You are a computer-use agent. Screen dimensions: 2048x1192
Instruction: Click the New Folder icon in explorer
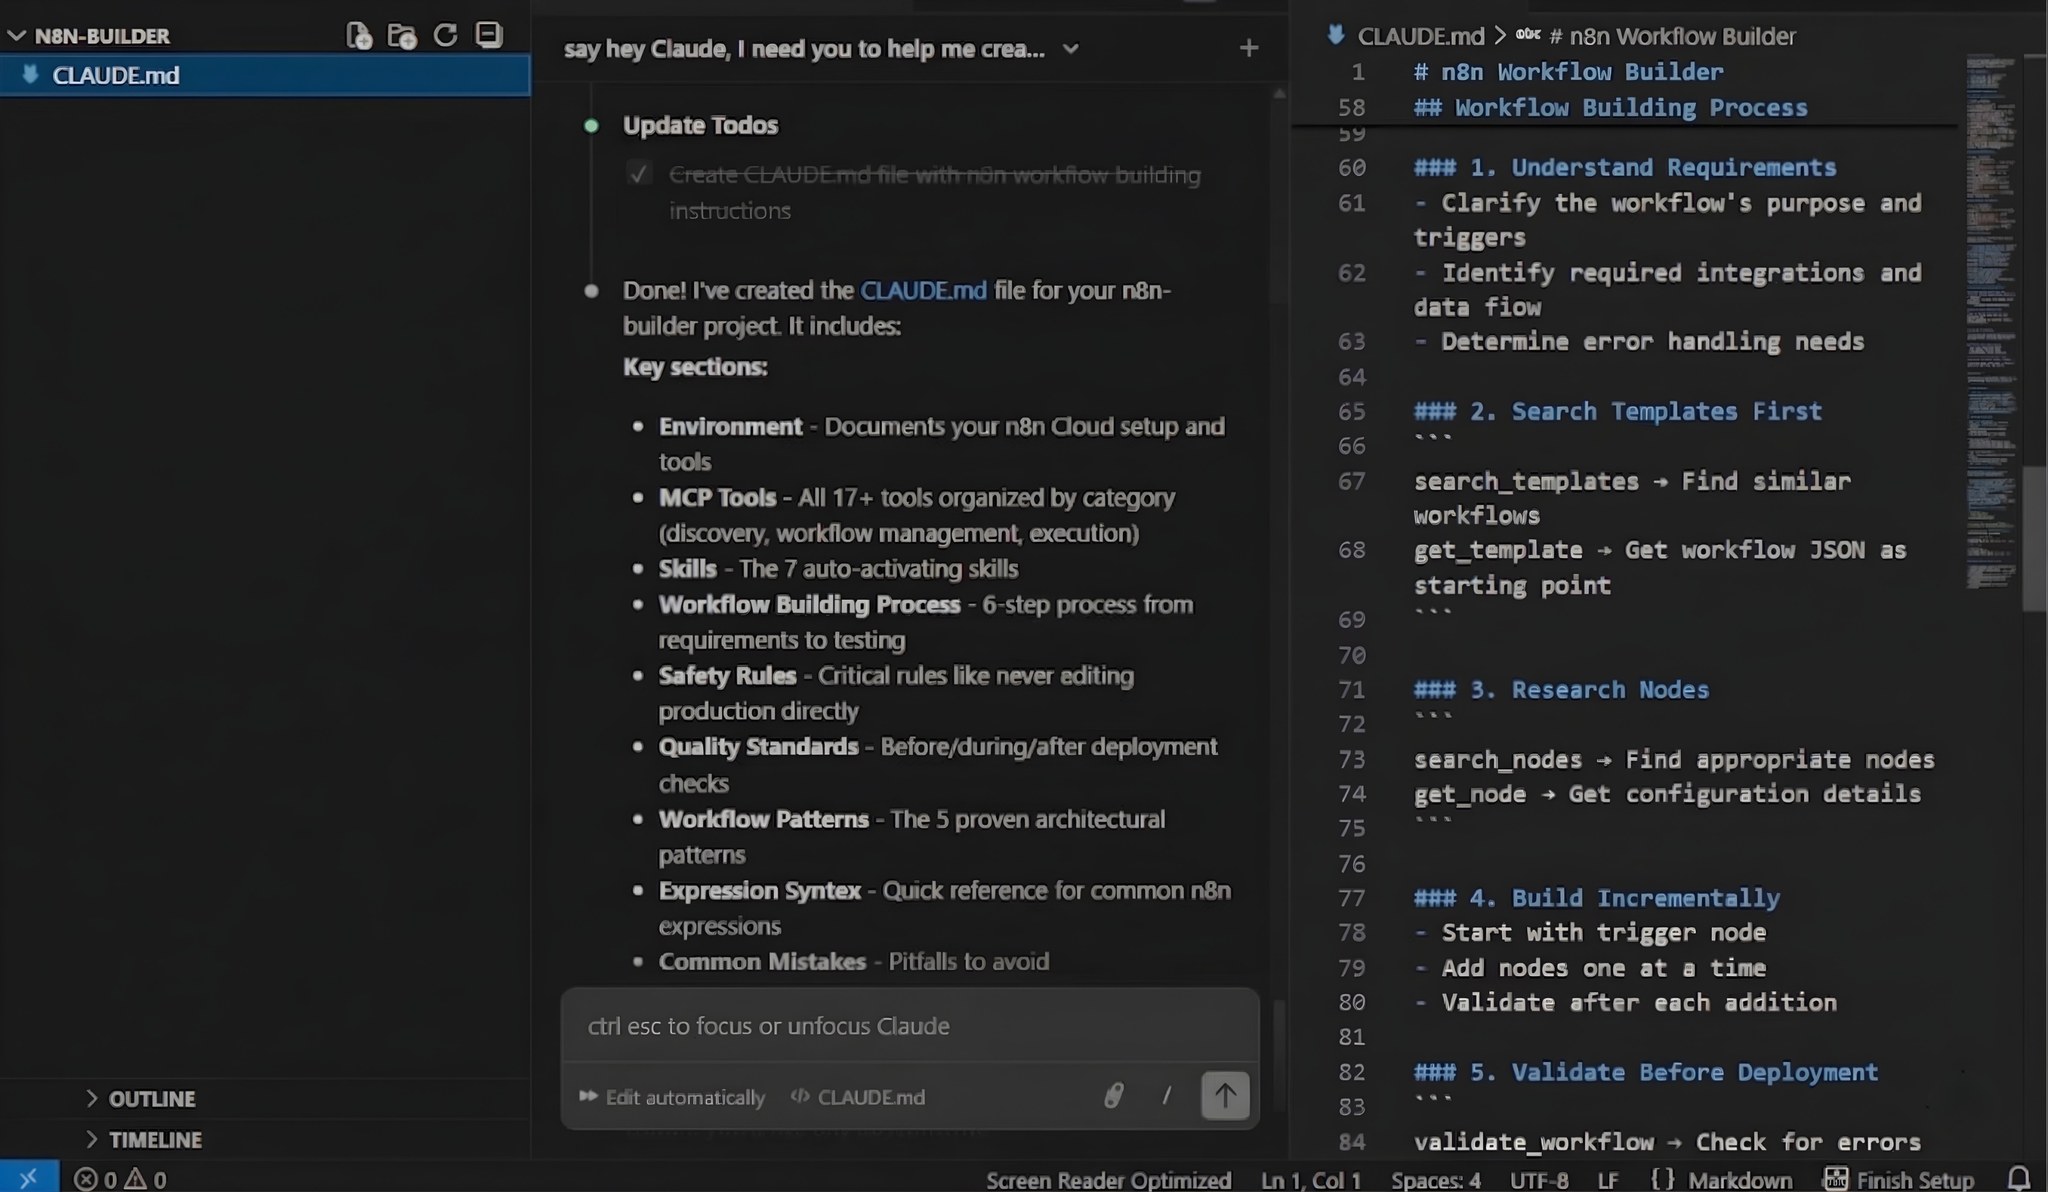(x=402, y=36)
